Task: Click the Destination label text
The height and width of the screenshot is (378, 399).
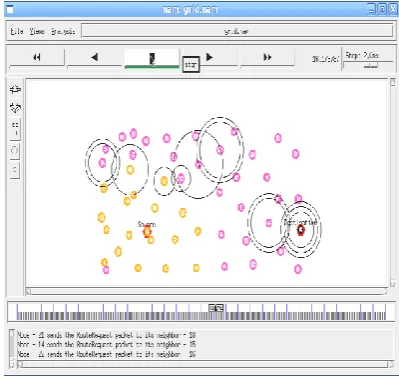Action: [301, 222]
